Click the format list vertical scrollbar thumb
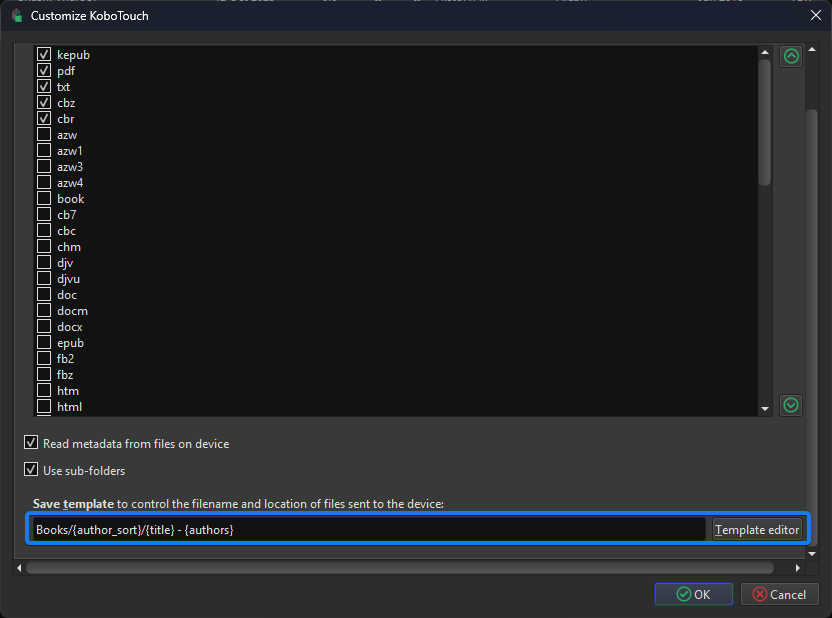The height and width of the screenshot is (618, 832). (765, 122)
